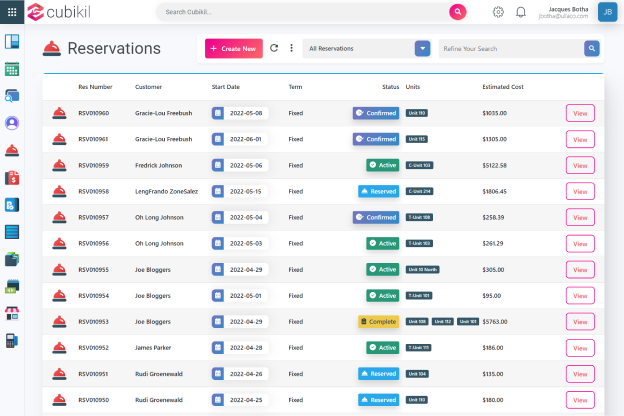Open the blue B document sidebar icon
Screen dimensions: 624x416
point(12,205)
